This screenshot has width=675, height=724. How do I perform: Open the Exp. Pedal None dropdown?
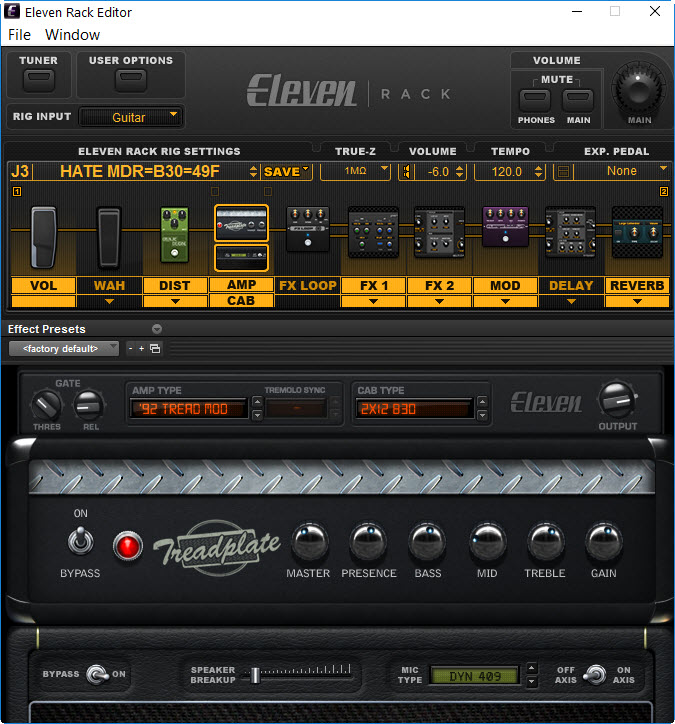(622, 171)
